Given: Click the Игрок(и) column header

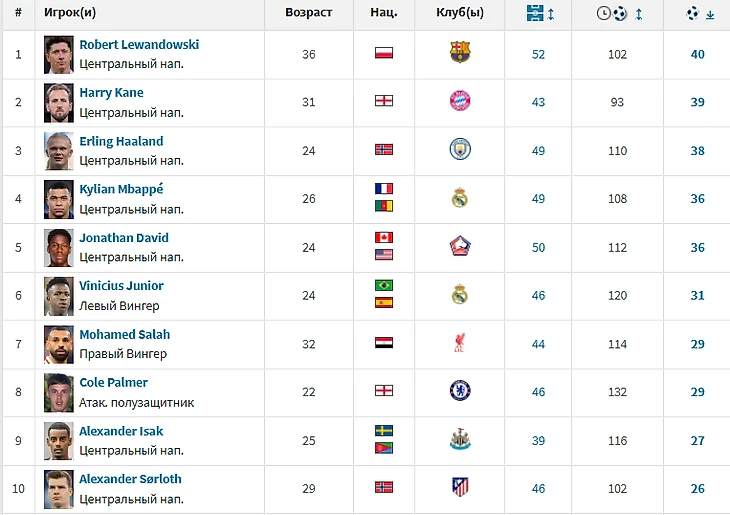Looking at the screenshot, I should pos(70,13).
